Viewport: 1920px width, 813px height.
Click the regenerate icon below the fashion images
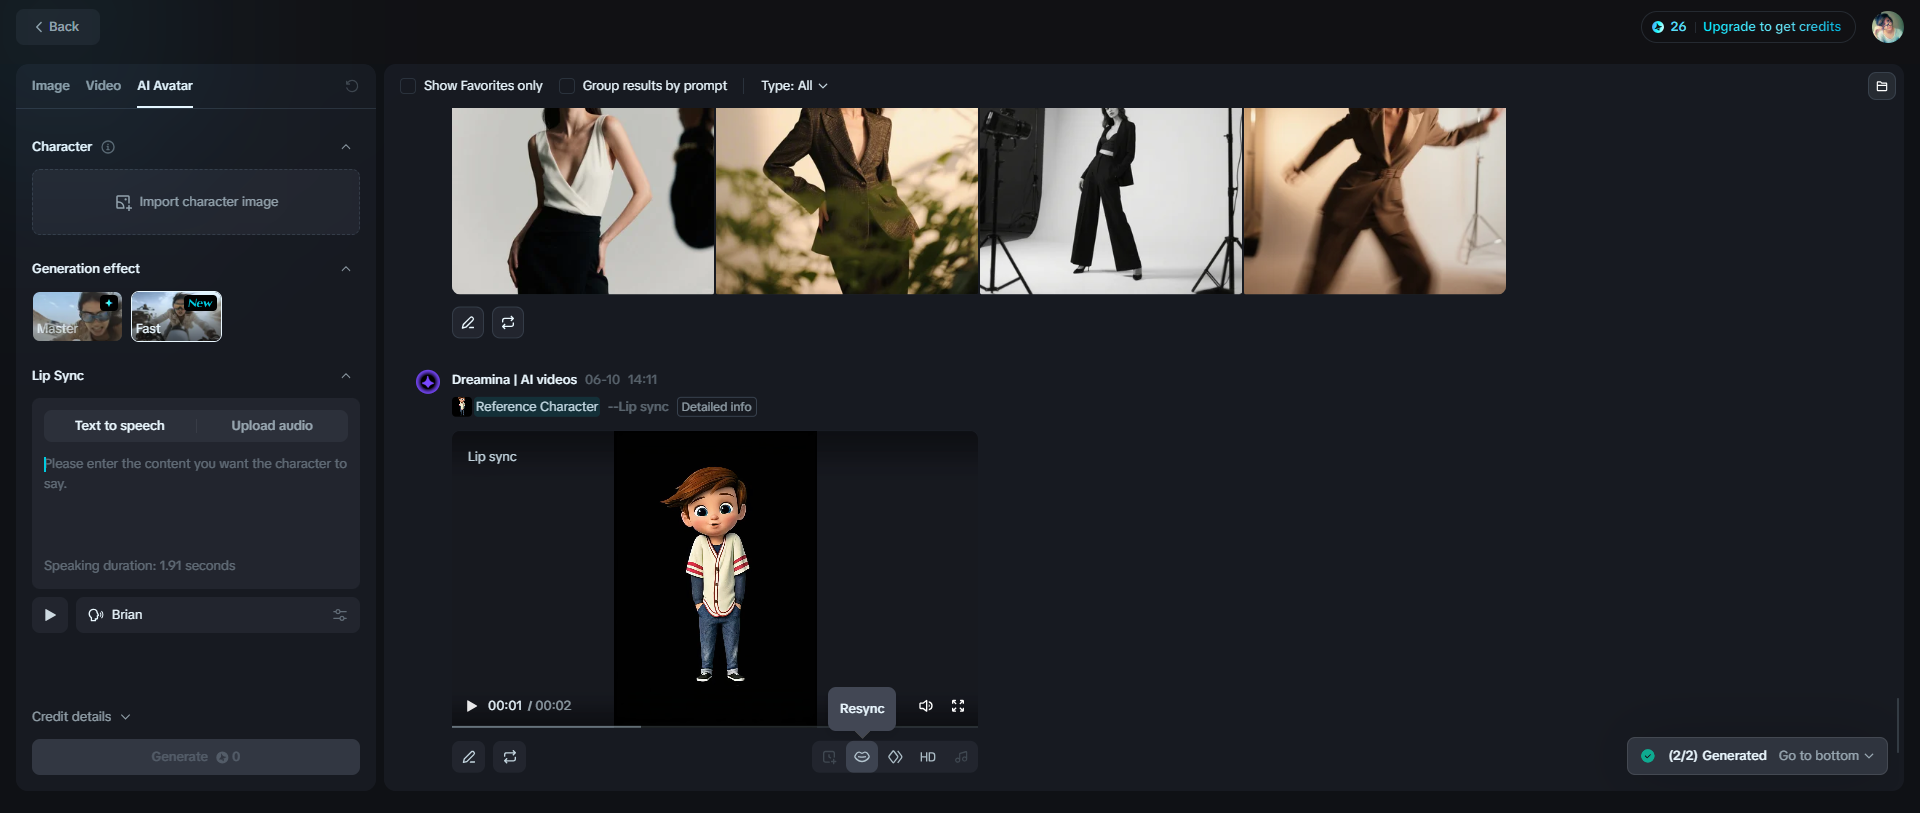pos(508,322)
